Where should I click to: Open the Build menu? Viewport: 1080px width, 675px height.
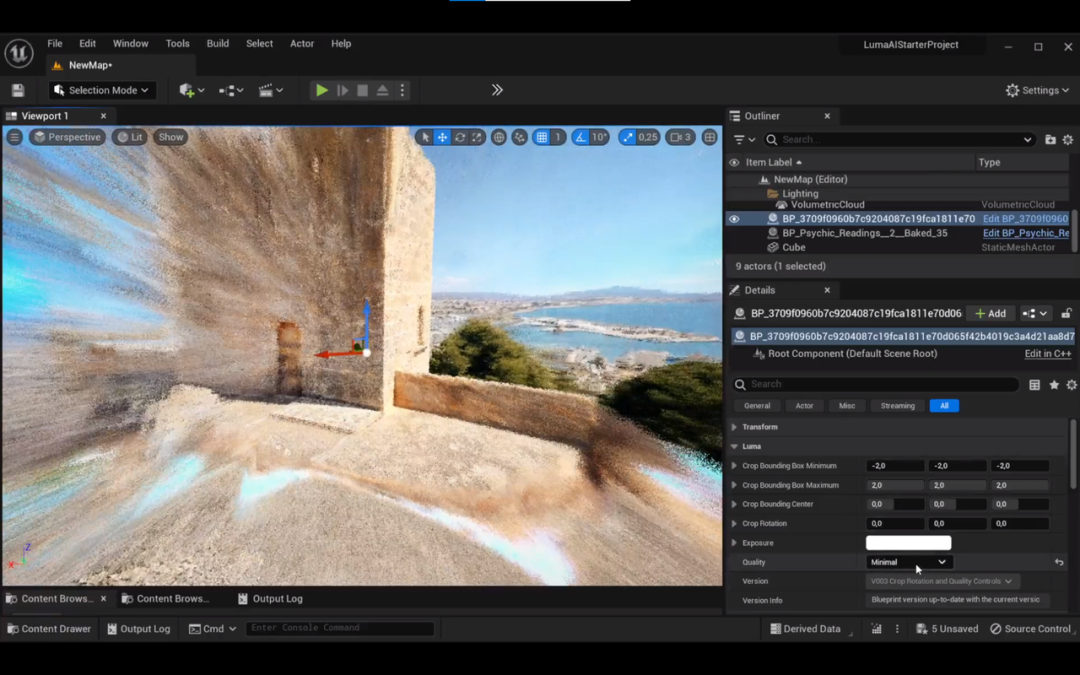[x=217, y=44]
